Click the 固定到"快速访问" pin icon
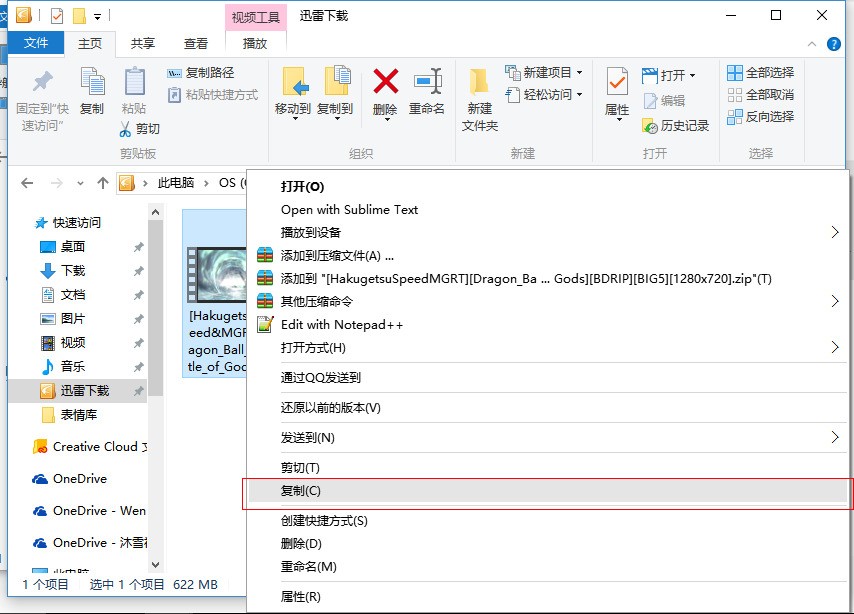This screenshot has width=854, height=614. click(42, 82)
